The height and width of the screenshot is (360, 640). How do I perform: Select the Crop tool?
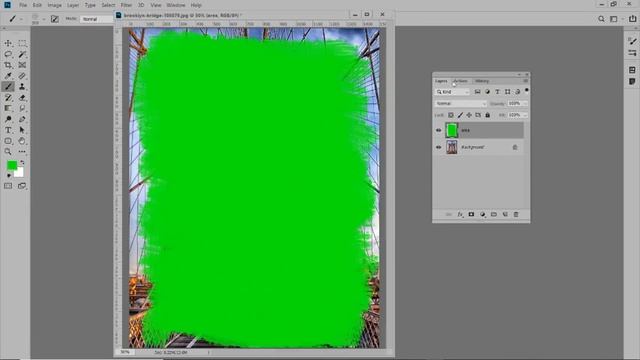[8, 65]
